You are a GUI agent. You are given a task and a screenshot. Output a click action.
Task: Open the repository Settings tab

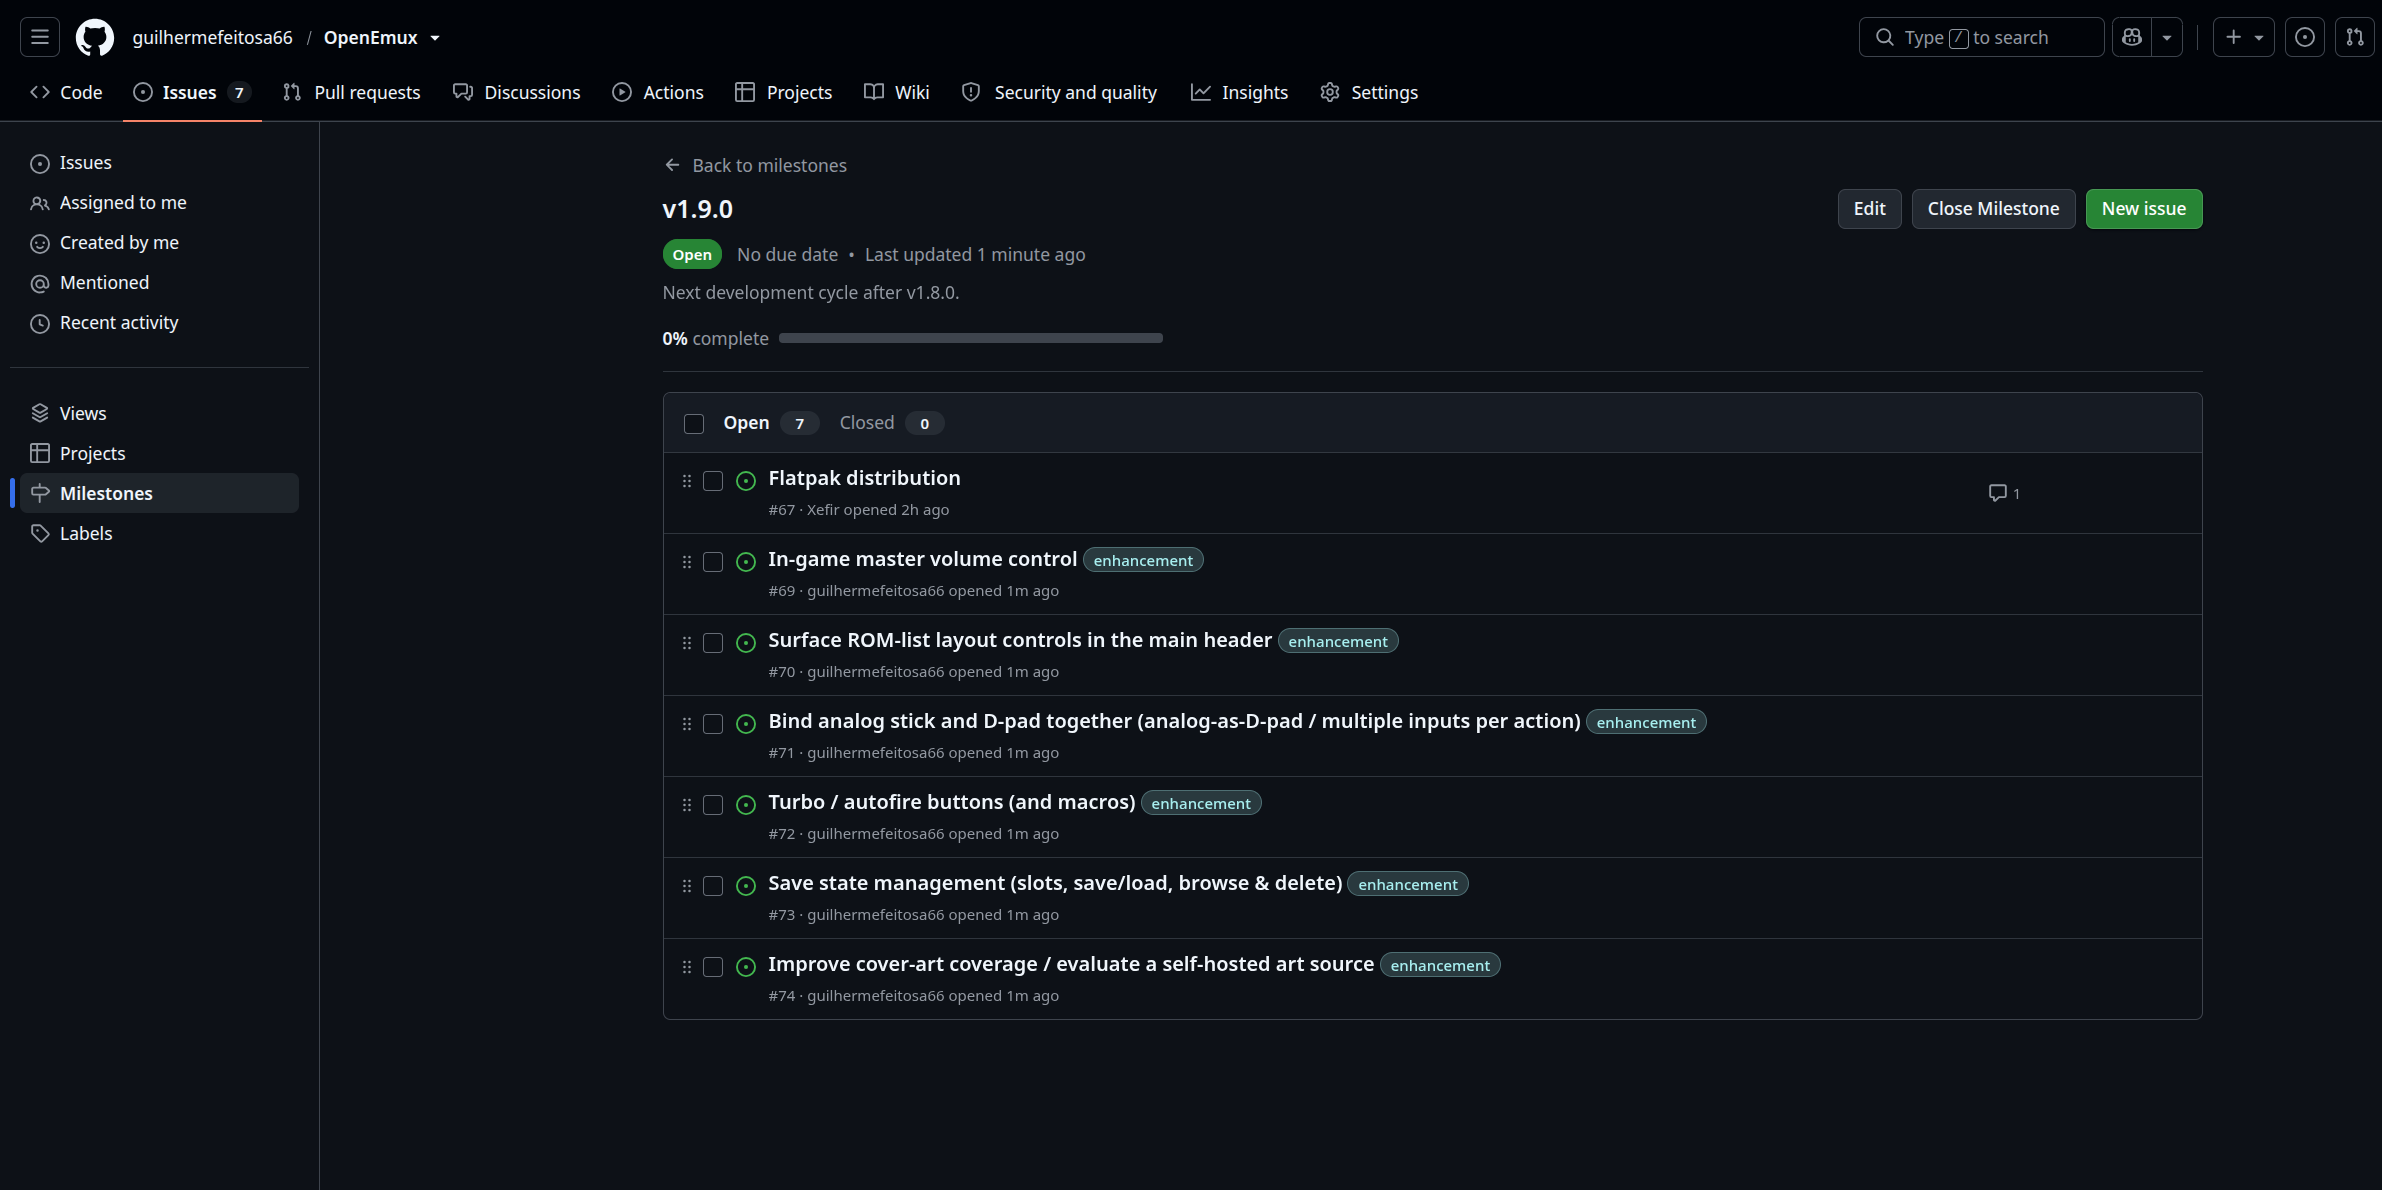coord(1369,92)
